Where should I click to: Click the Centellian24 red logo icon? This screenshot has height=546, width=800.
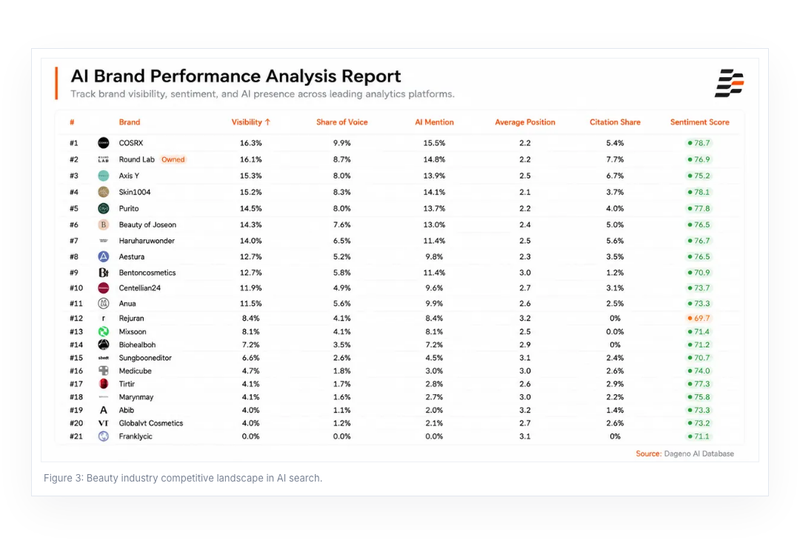tap(103, 288)
